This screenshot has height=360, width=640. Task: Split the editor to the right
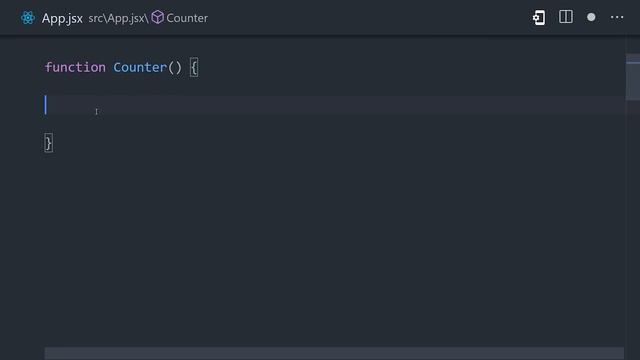[x=566, y=17]
